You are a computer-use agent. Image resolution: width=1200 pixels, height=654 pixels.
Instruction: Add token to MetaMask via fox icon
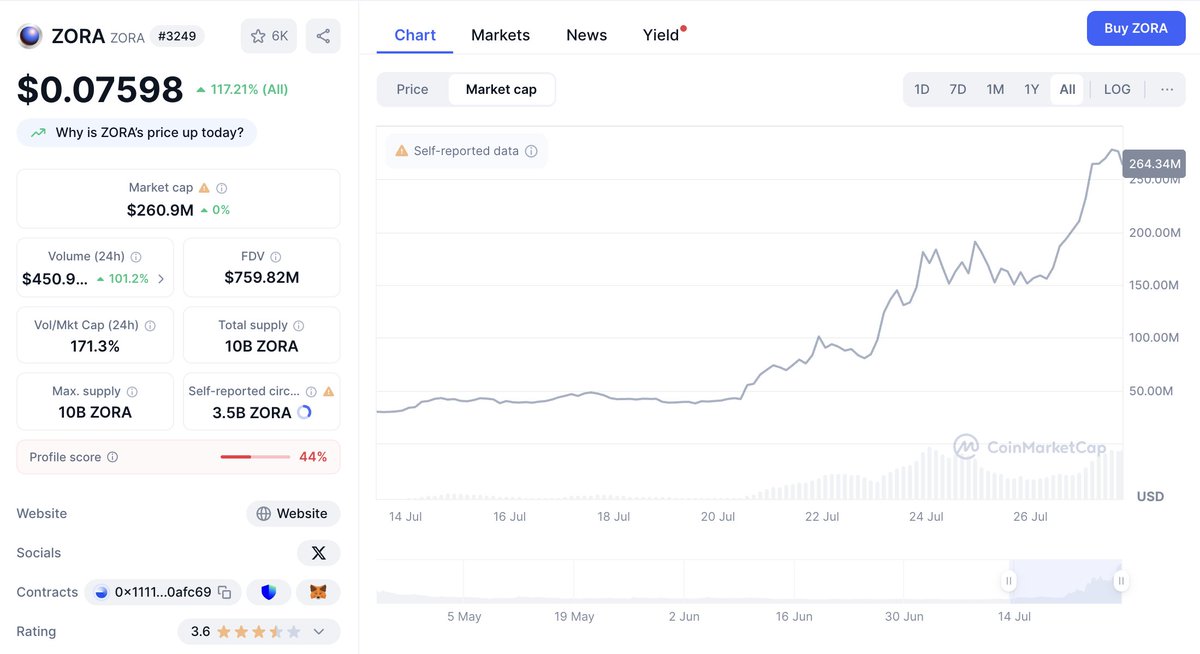[318, 592]
